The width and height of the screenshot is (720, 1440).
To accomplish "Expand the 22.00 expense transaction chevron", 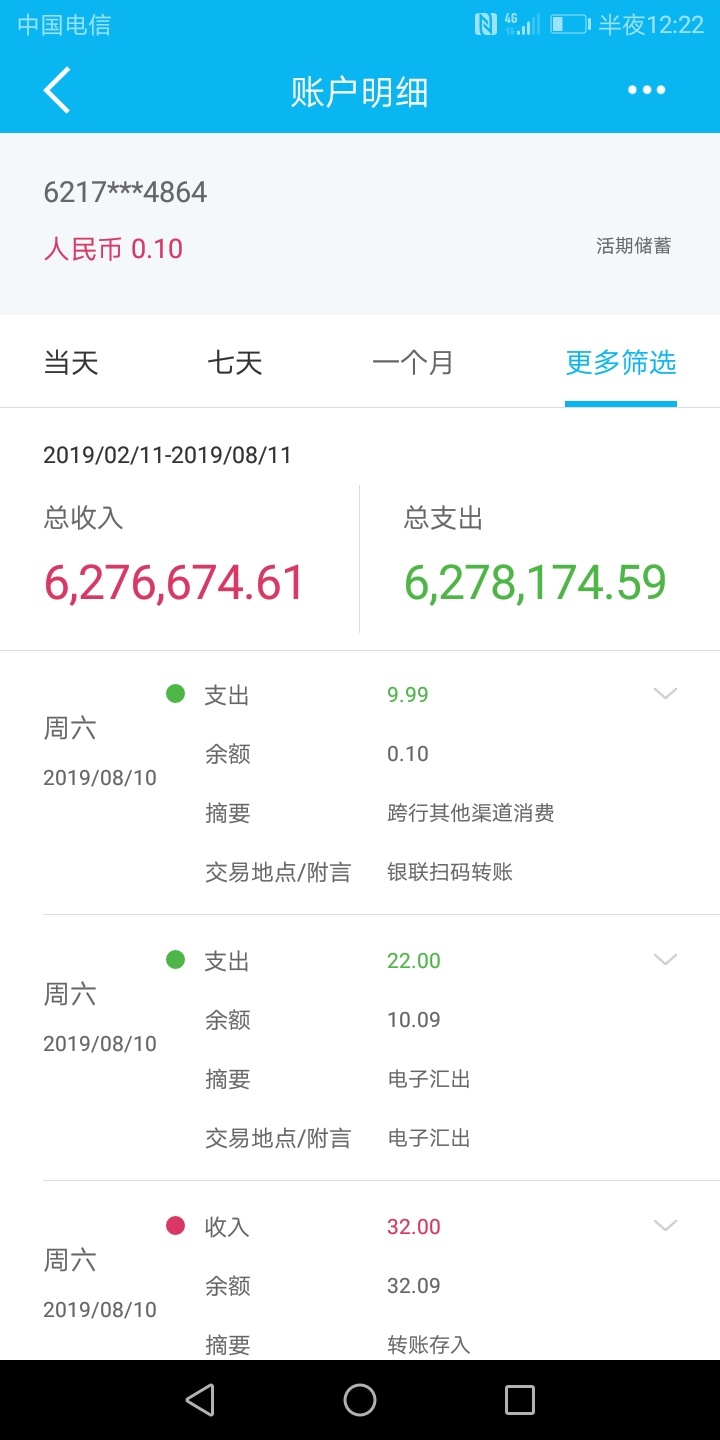I will (665, 959).
